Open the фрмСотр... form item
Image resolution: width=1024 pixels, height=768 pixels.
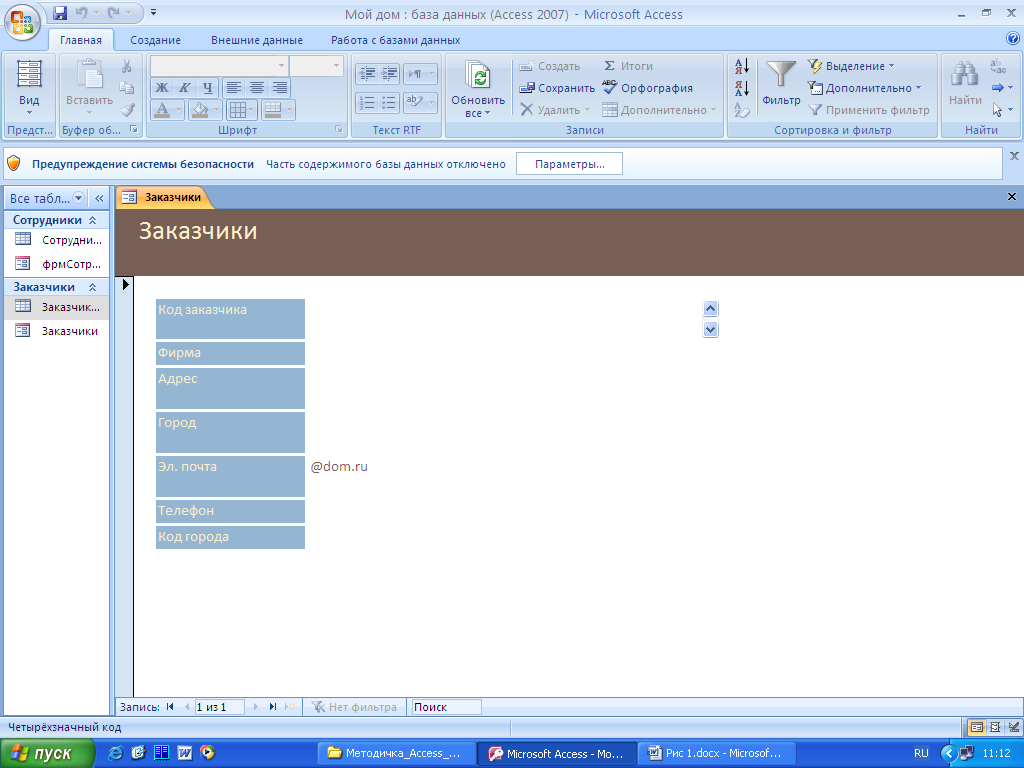tap(57, 264)
